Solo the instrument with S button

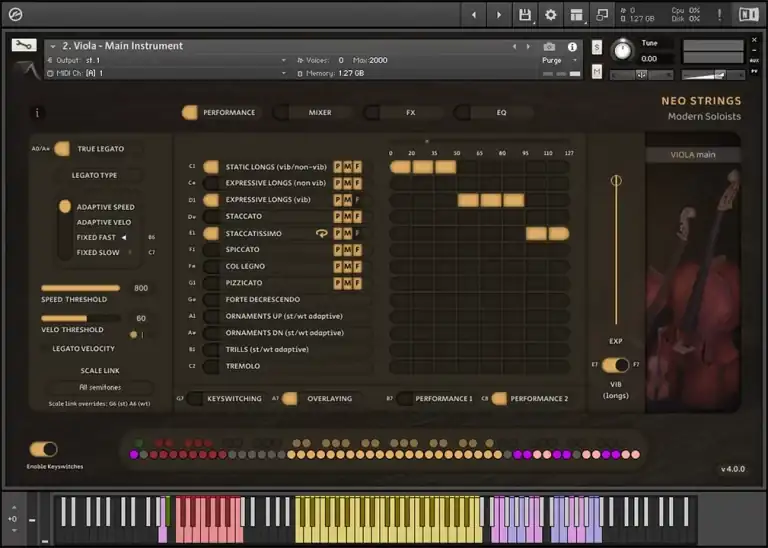point(597,48)
